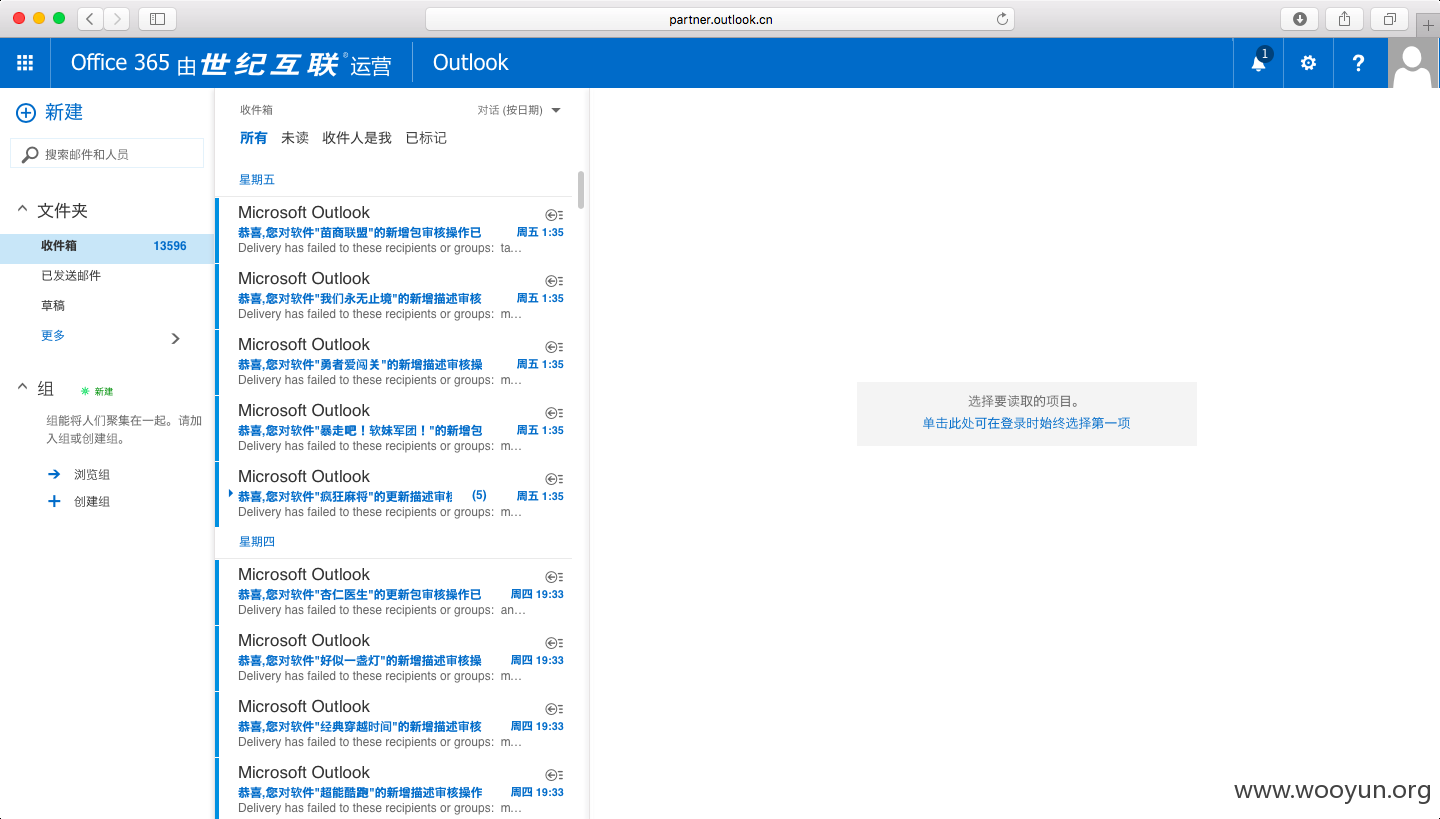Click the reply icon on the "超能酷跑" email
This screenshot has height=819, width=1440.
(554, 775)
